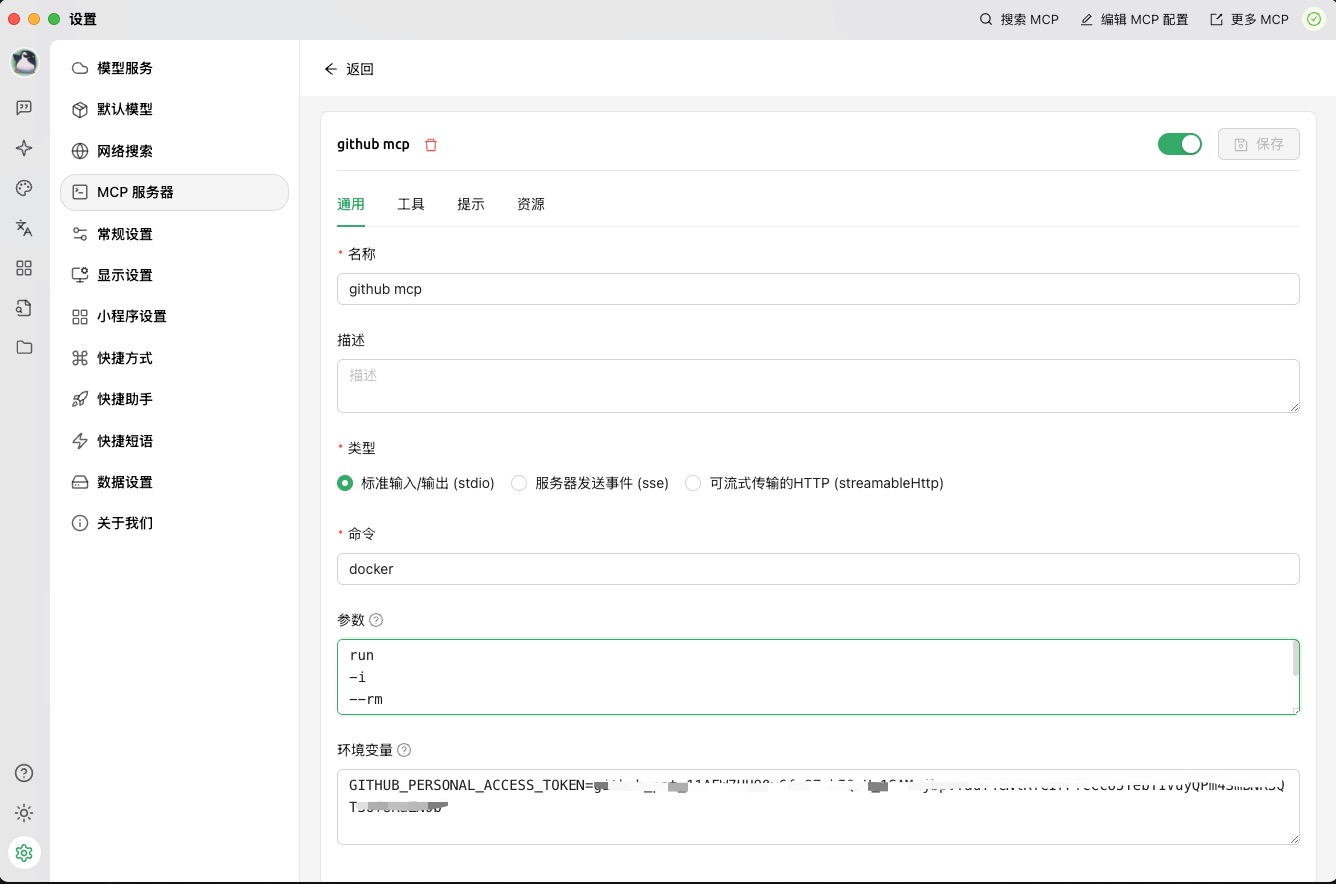Open 常规设置 in the settings menu
Viewport: 1336px width, 884px height.
click(x=175, y=234)
